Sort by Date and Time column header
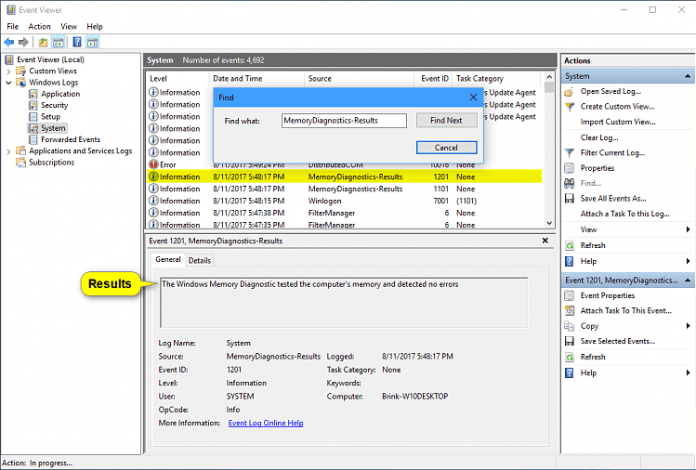Screen dimensions: 696x470 [256, 79]
